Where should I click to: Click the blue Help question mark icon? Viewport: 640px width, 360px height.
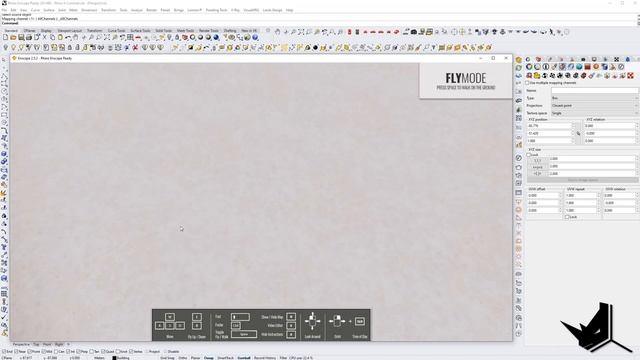tap(255, 38)
